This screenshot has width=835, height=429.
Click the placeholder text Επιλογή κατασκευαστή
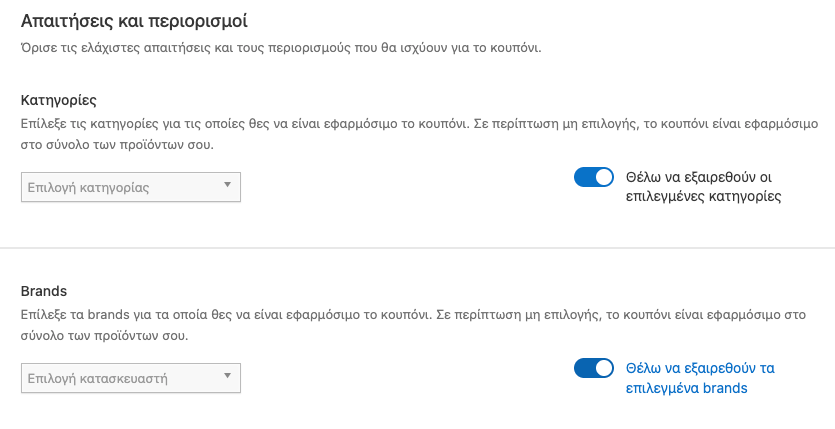pyautogui.click(x=97, y=379)
